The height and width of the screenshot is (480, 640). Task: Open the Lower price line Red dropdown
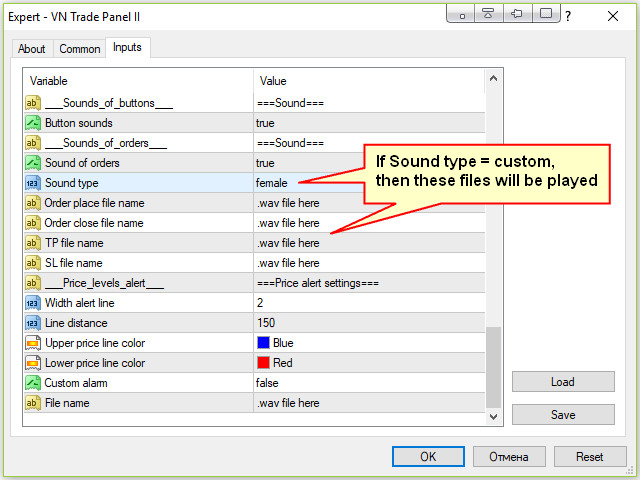(282, 363)
